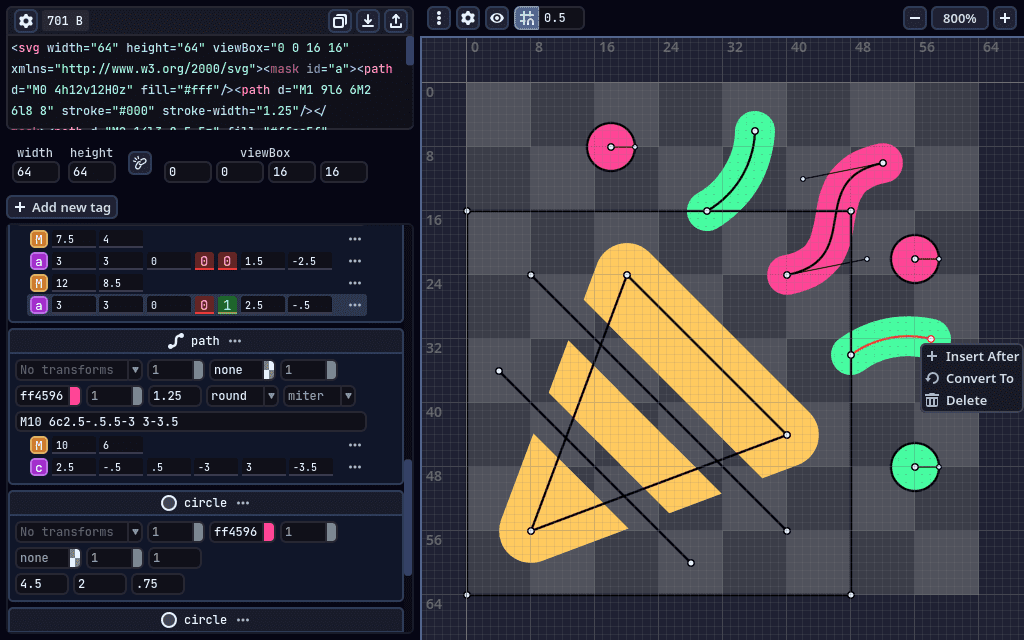Click the link width and height icon
1024x640 pixels.
[139, 163]
